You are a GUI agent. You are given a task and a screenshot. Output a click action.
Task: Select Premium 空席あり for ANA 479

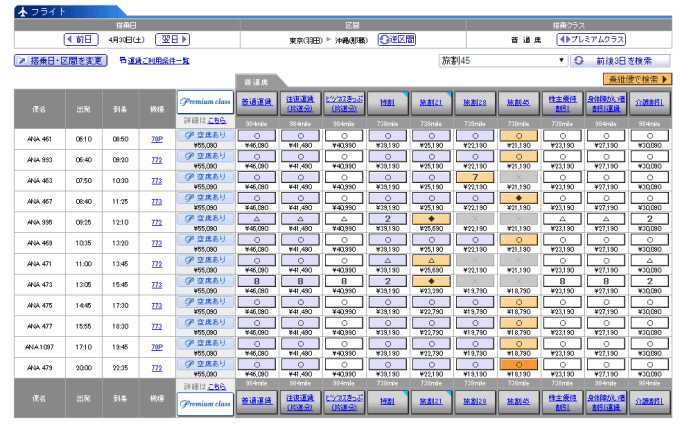click(205, 365)
